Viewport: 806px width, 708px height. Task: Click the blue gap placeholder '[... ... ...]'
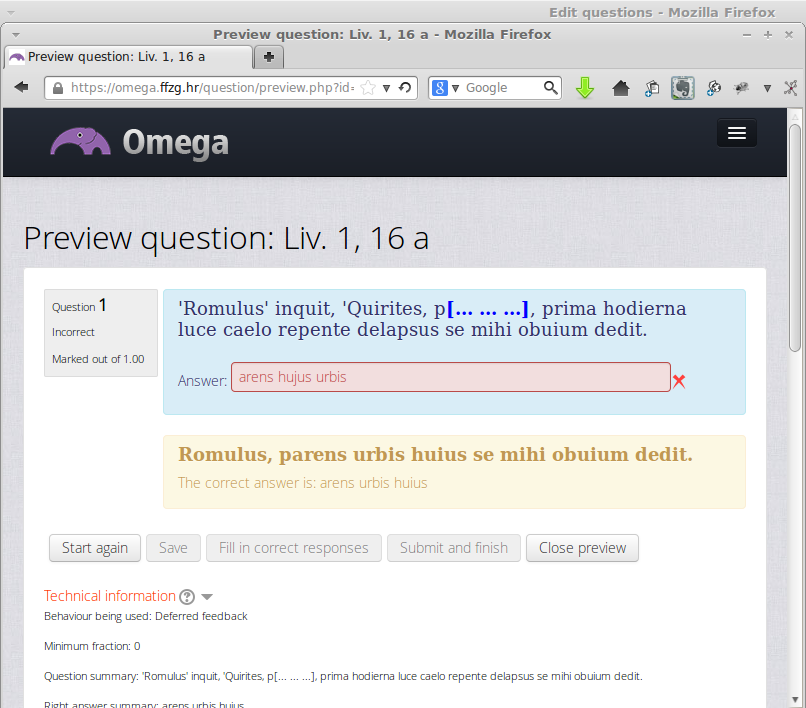tap(487, 309)
